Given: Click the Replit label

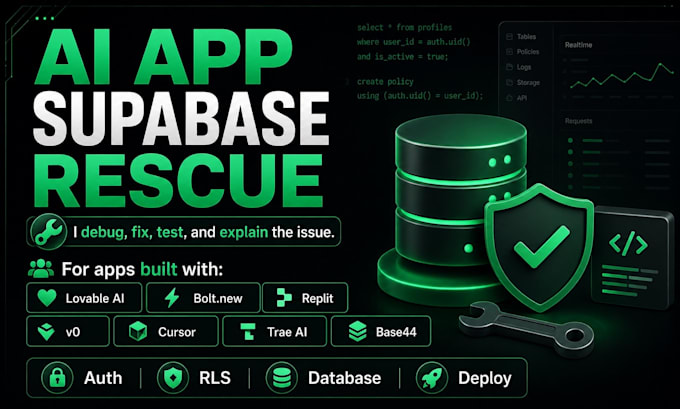Looking at the screenshot, I should pos(317,298).
